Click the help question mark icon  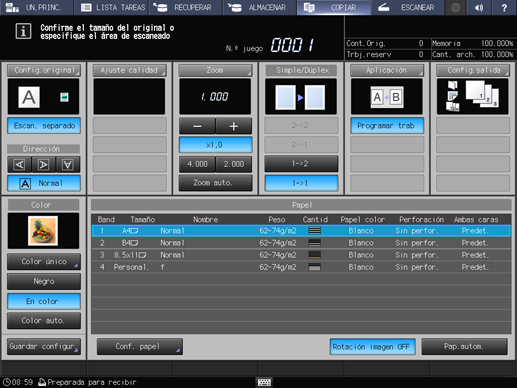tap(504, 7)
